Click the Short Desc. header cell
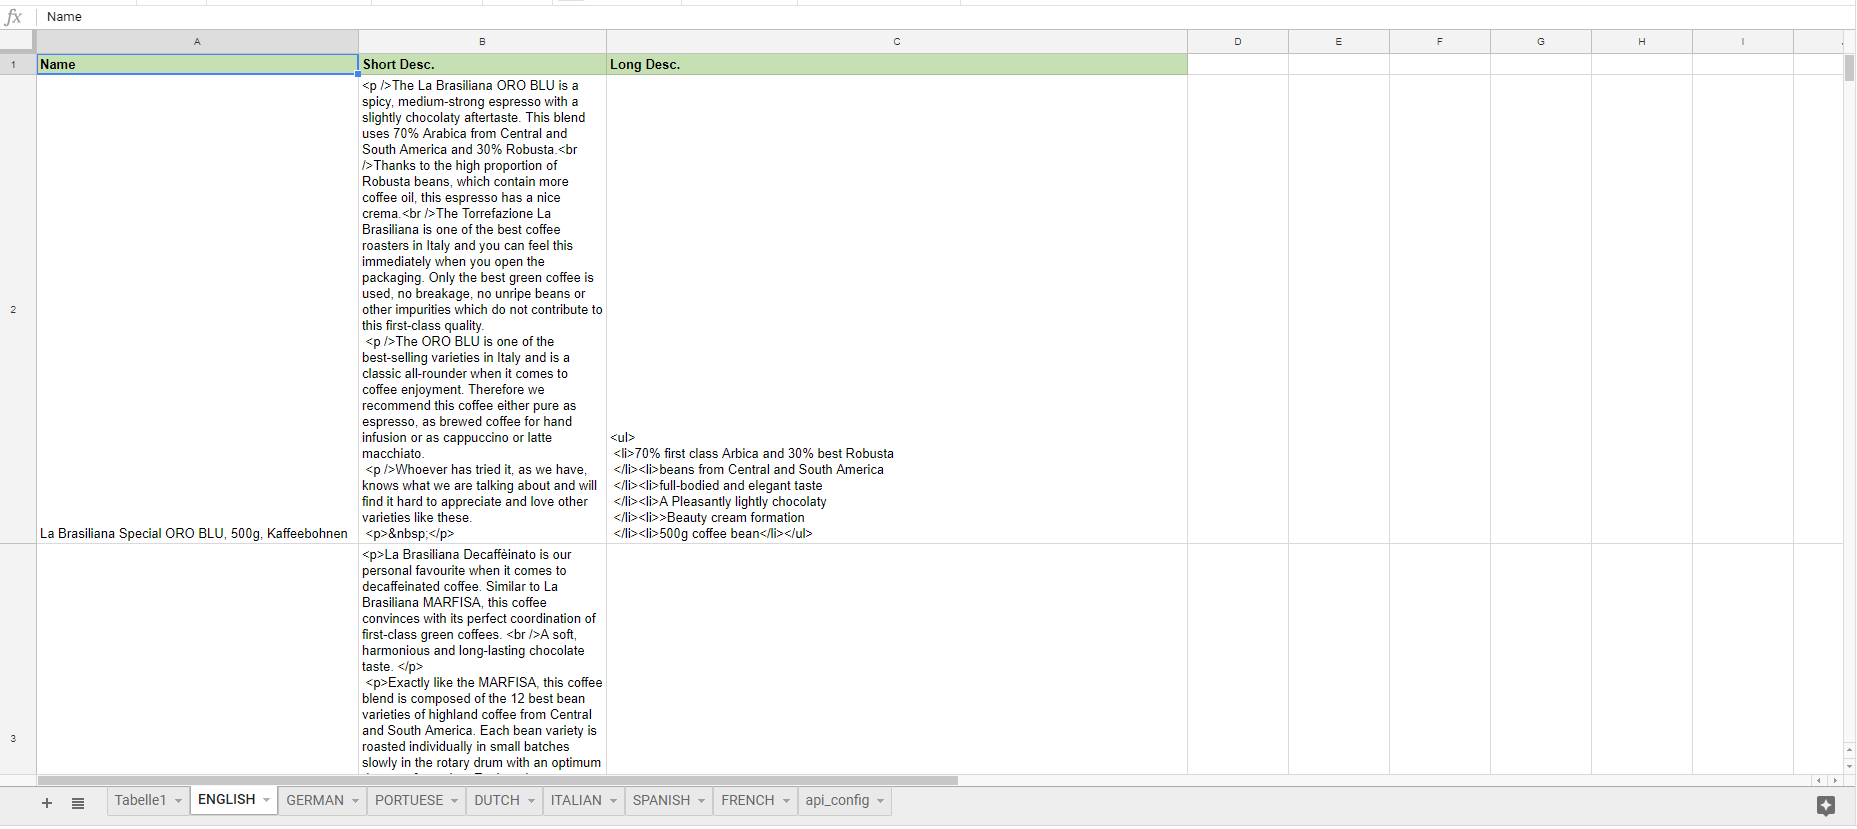Image resolution: width=1857 pixels, height=829 pixels. click(482, 65)
